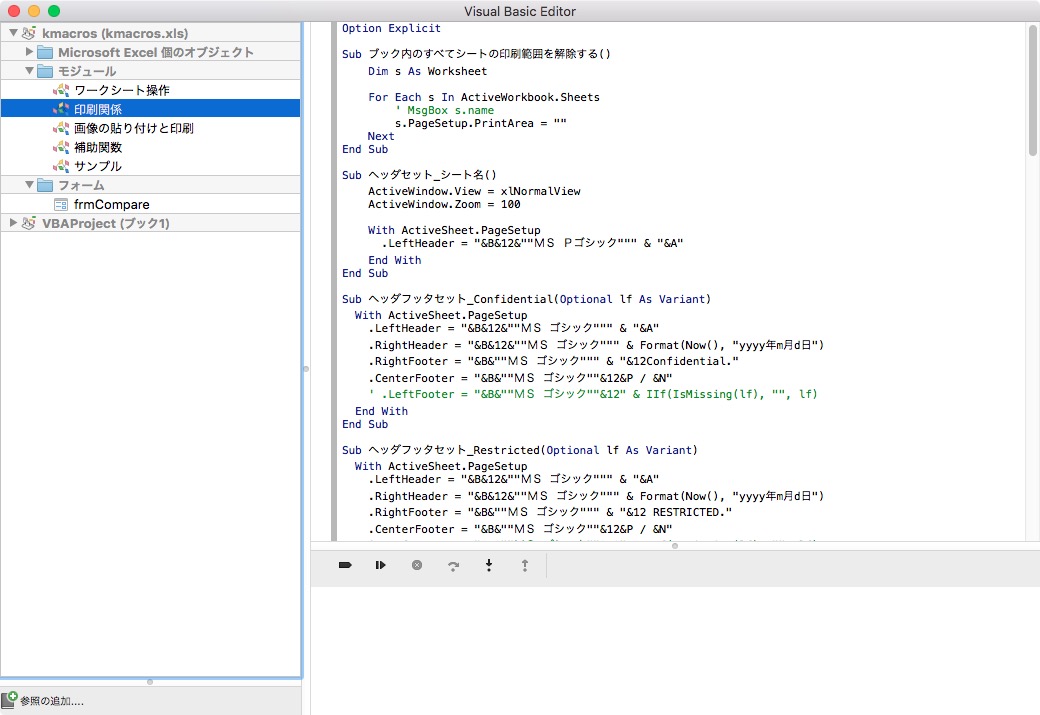Click the Step Into debug button
1040x715 pixels.
[x=489, y=565]
